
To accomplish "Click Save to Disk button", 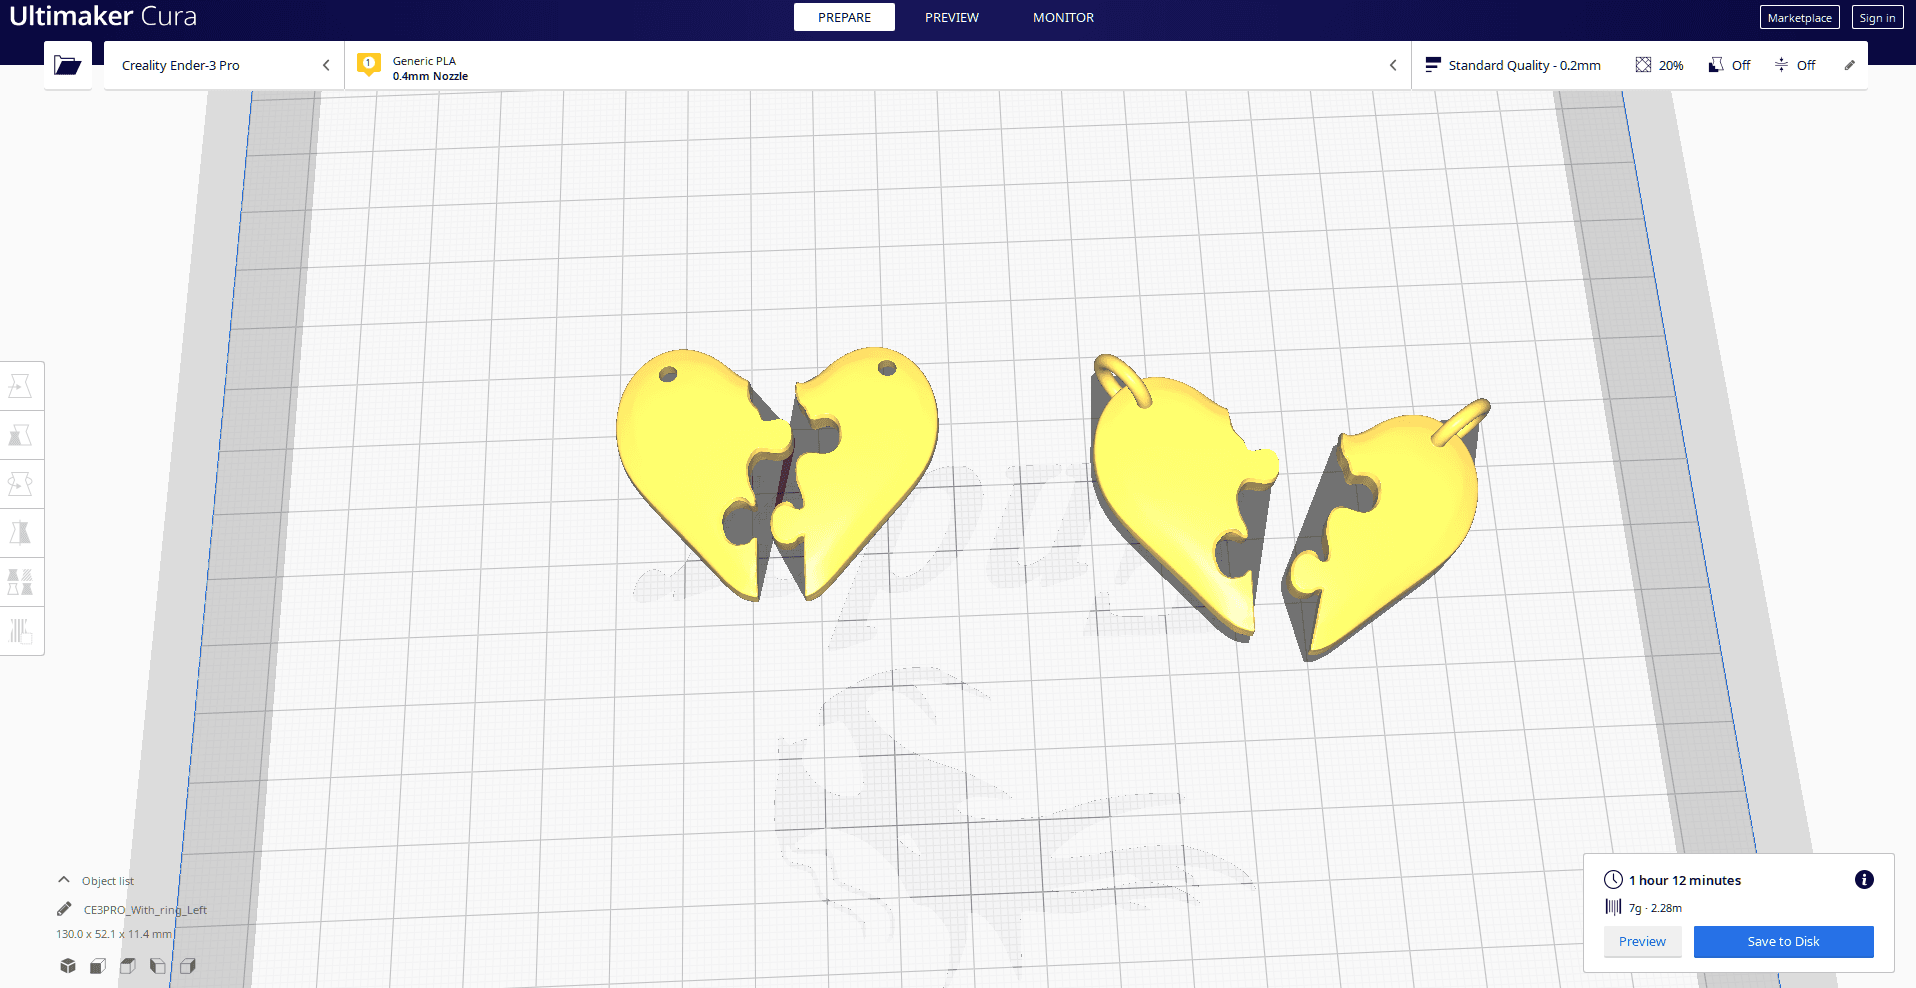I will (x=1783, y=942).
